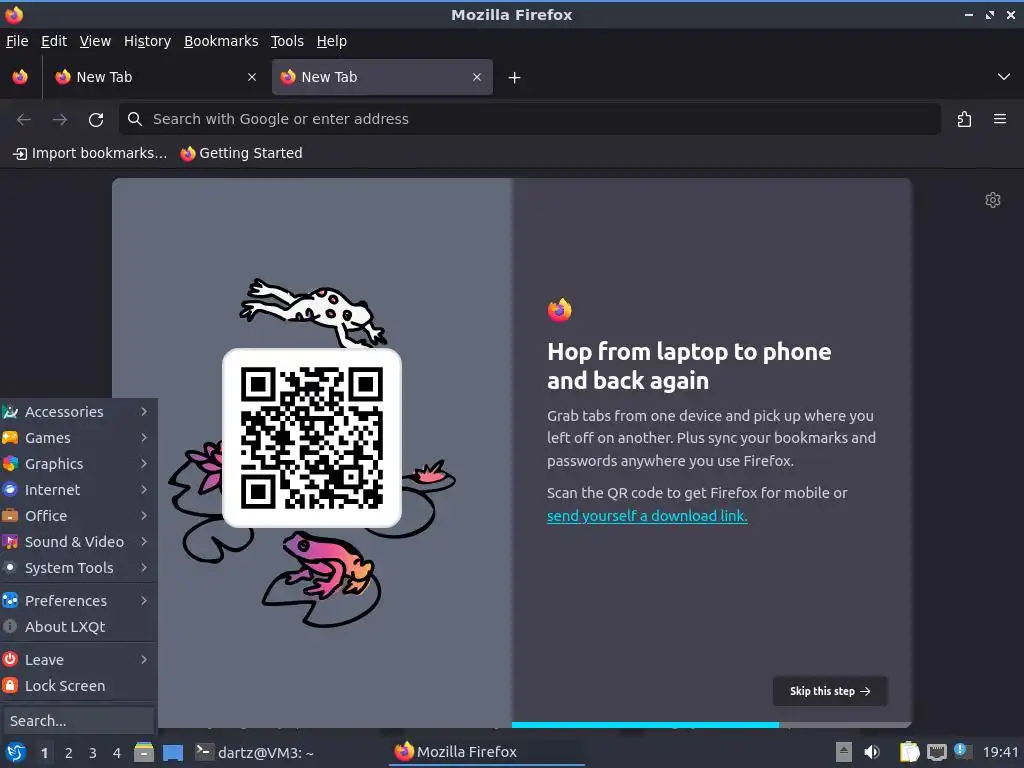Switch to virtual desktop 4
This screenshot has height=768, width=1024.
[x=117, y=753]
